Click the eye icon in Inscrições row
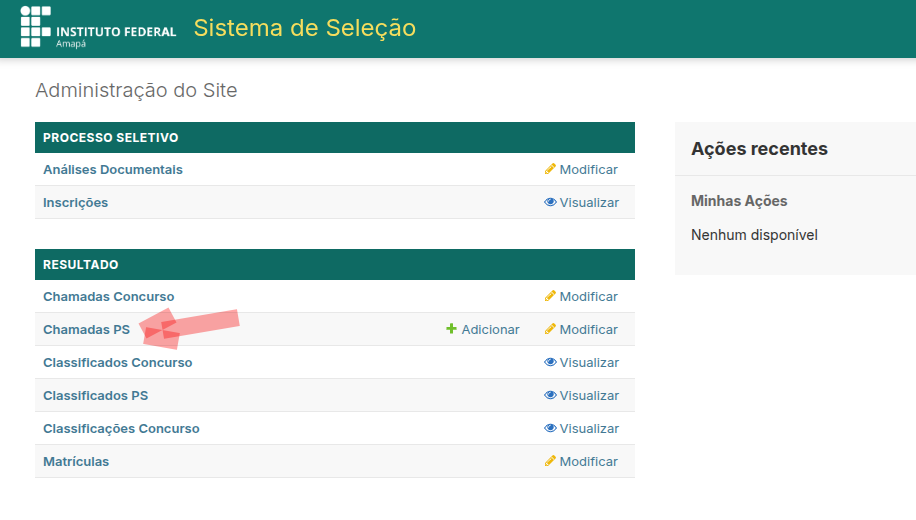 [550, 202]
